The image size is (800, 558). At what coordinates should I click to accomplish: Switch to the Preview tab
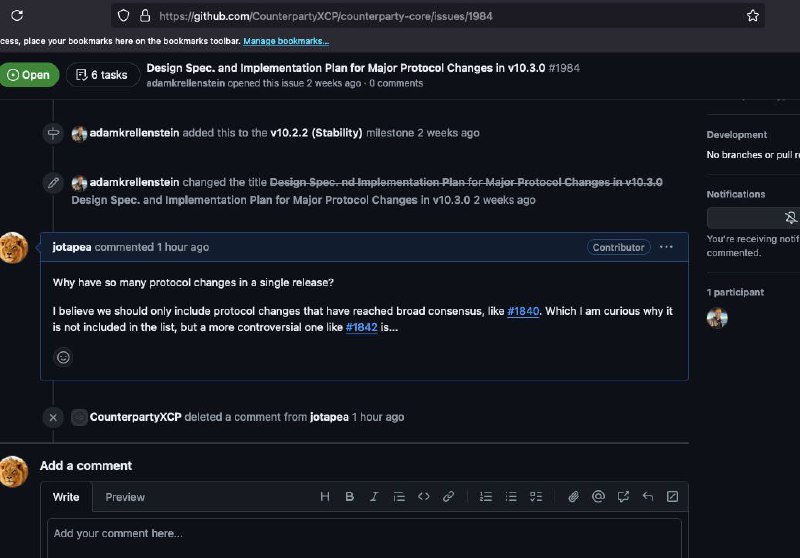pyautogui.click(x=125, y=497)
